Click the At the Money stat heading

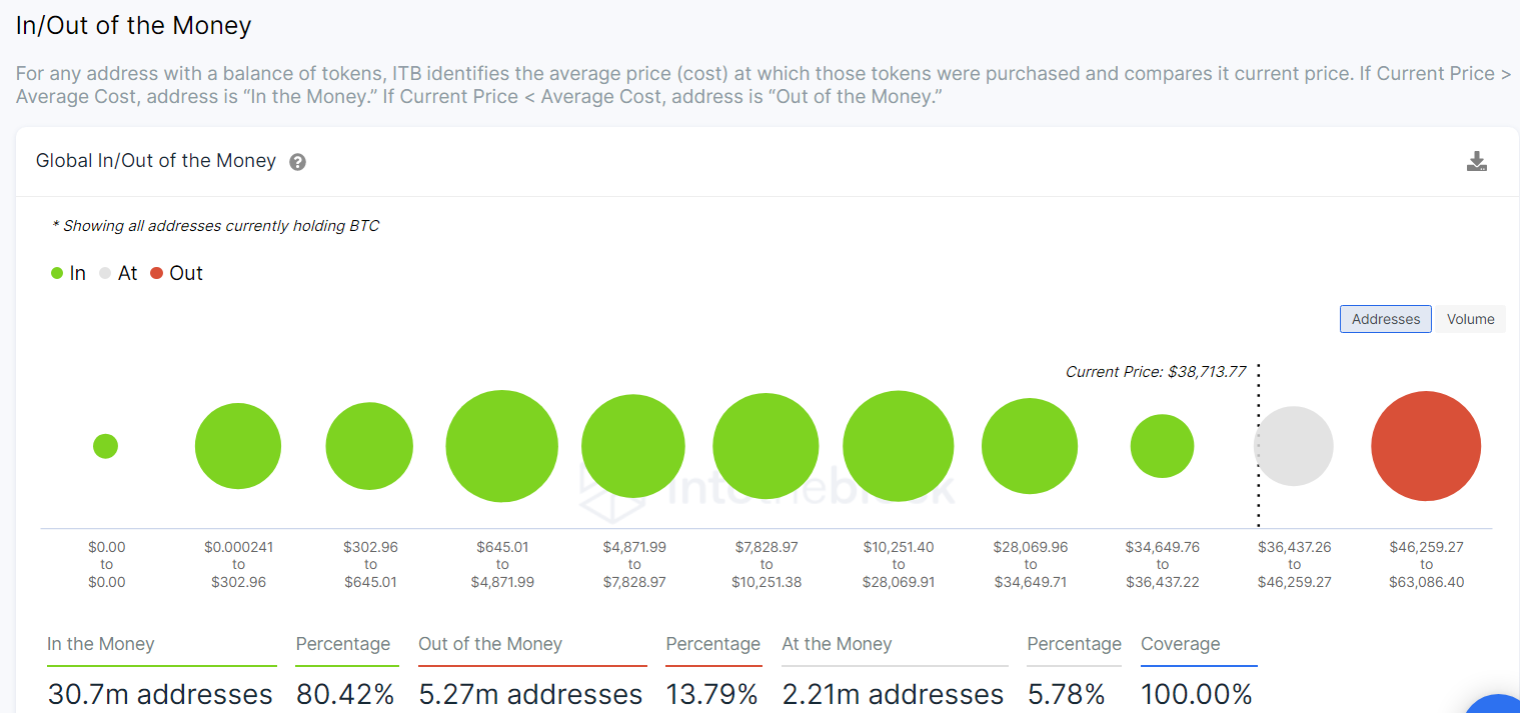click(837, 644)
